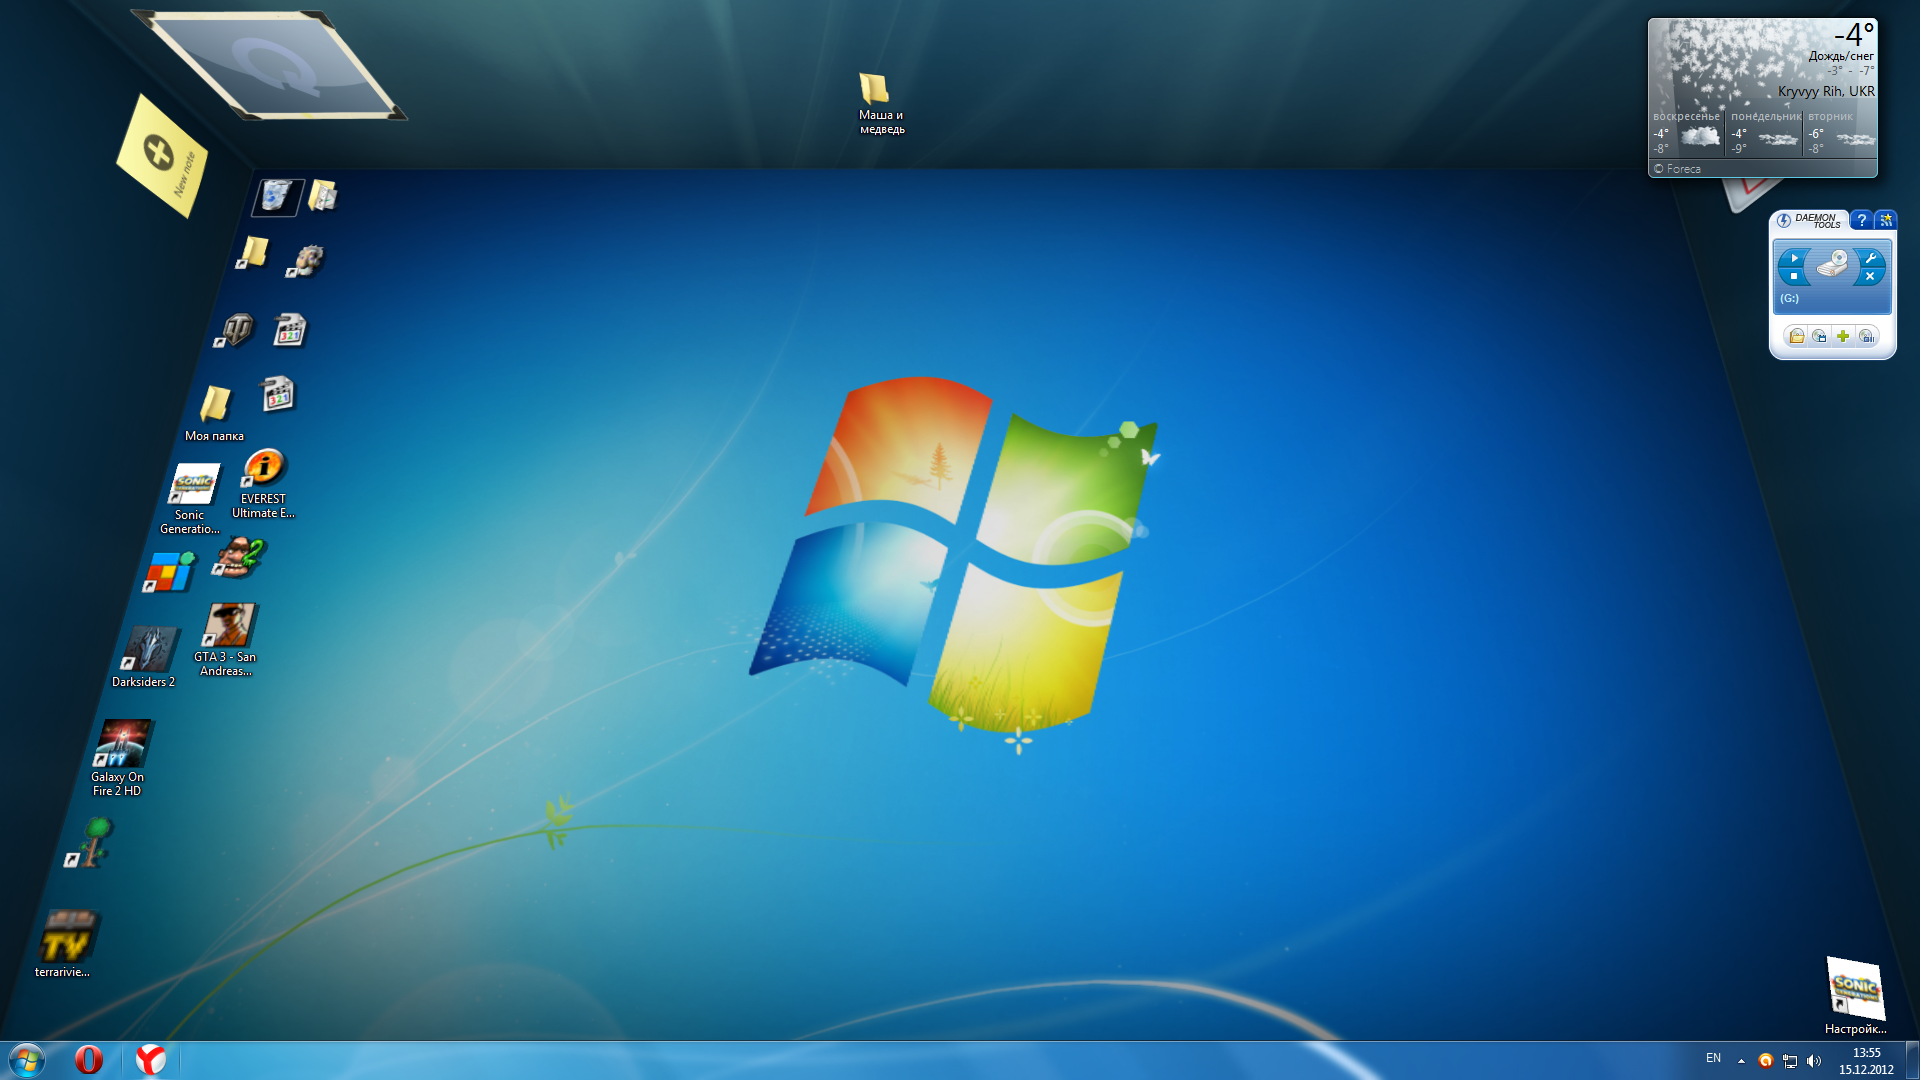The height and width of the screenshot is (1080, 1920).
Task: Launch the Postal 2 character shortcut
Action: tap(238, 557)
